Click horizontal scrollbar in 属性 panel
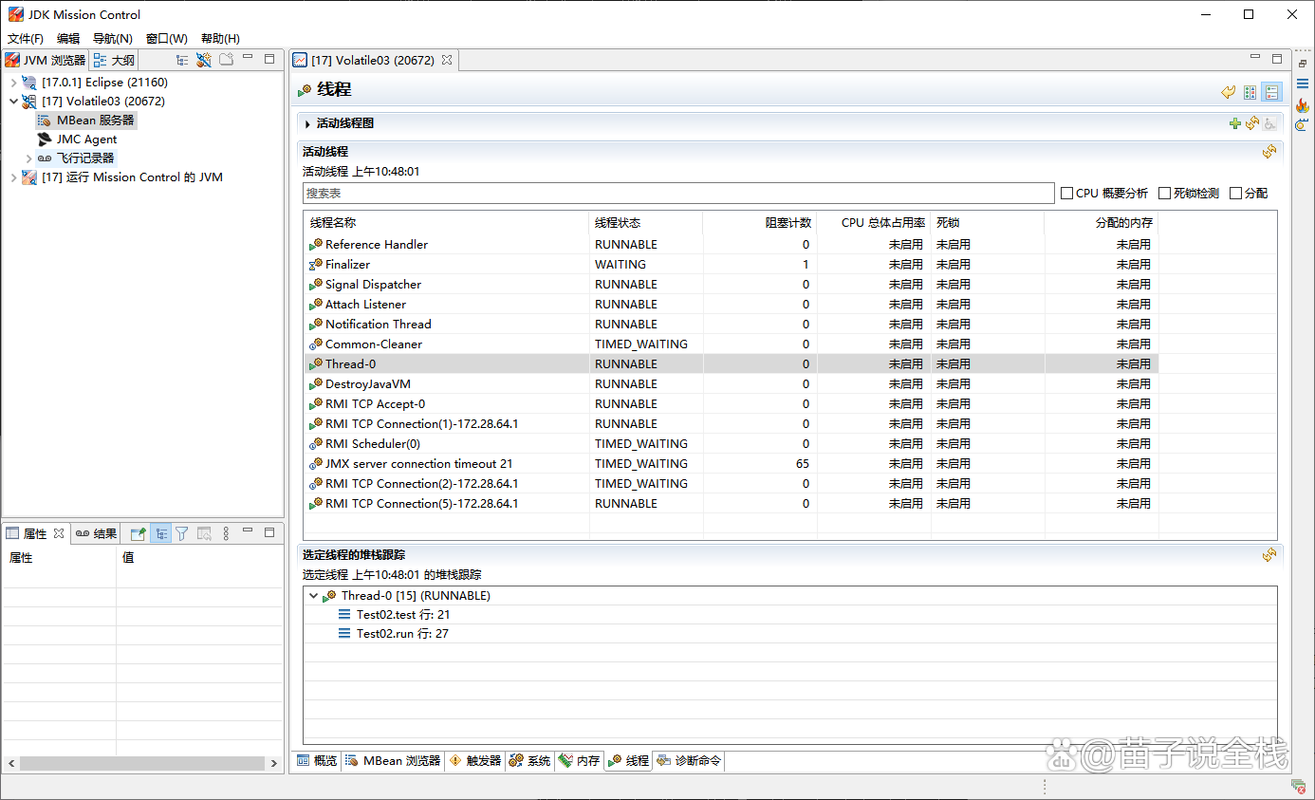 142,762
